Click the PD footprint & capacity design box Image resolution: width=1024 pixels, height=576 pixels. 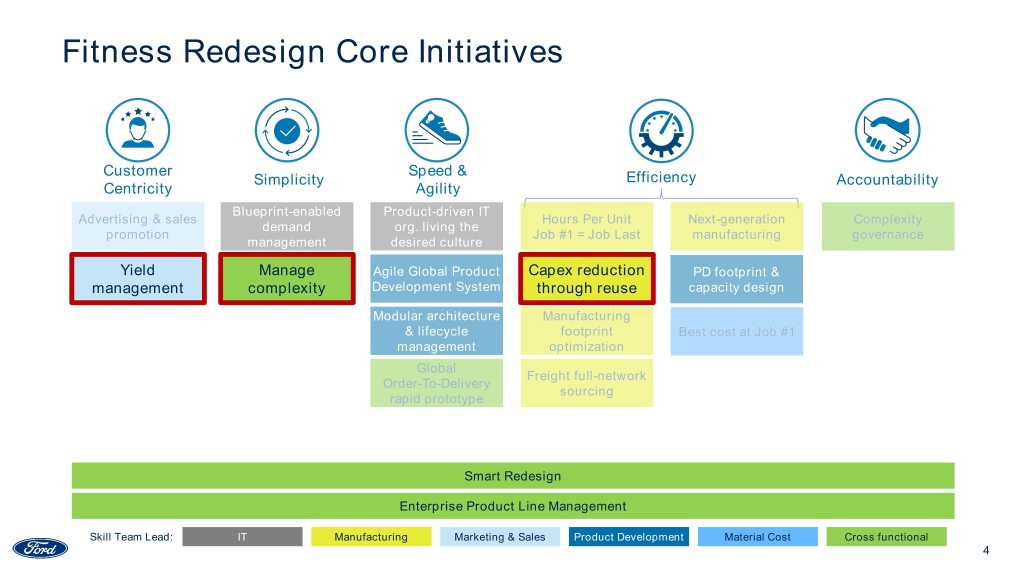[736, 279]
